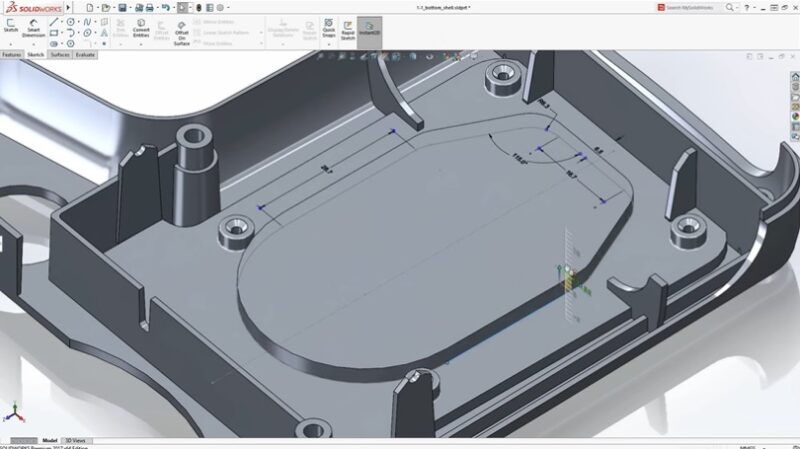Expand the Convert Entities dropdown arrow
800x449 pixels.
coord(141,44)
